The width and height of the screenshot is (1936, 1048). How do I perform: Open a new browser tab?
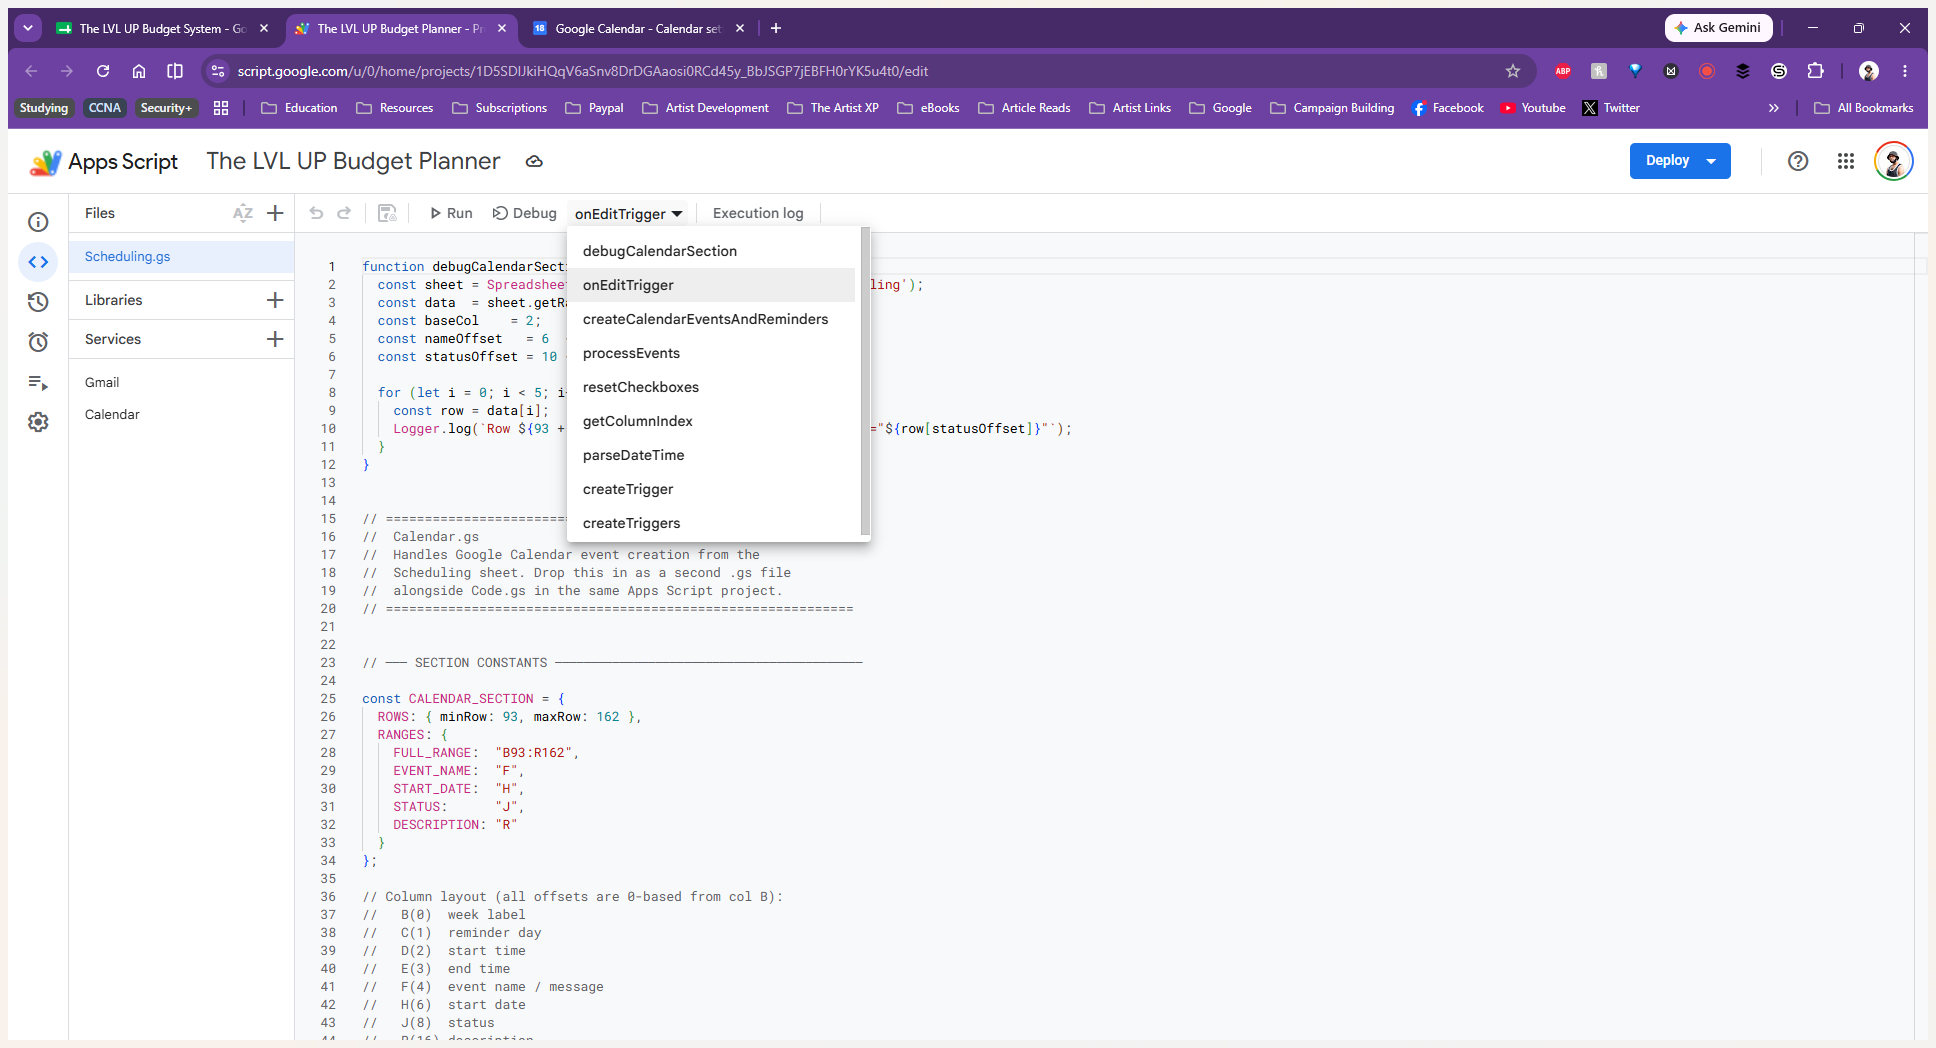(x=776, y=29)
